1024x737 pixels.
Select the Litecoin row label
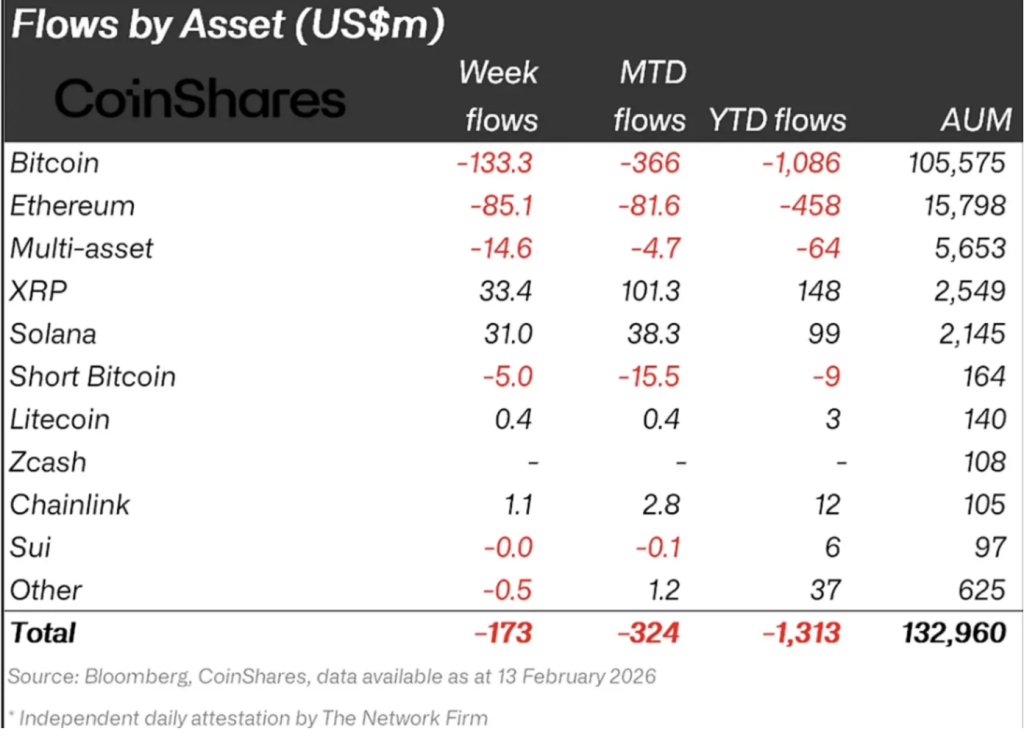click(60, 420)
